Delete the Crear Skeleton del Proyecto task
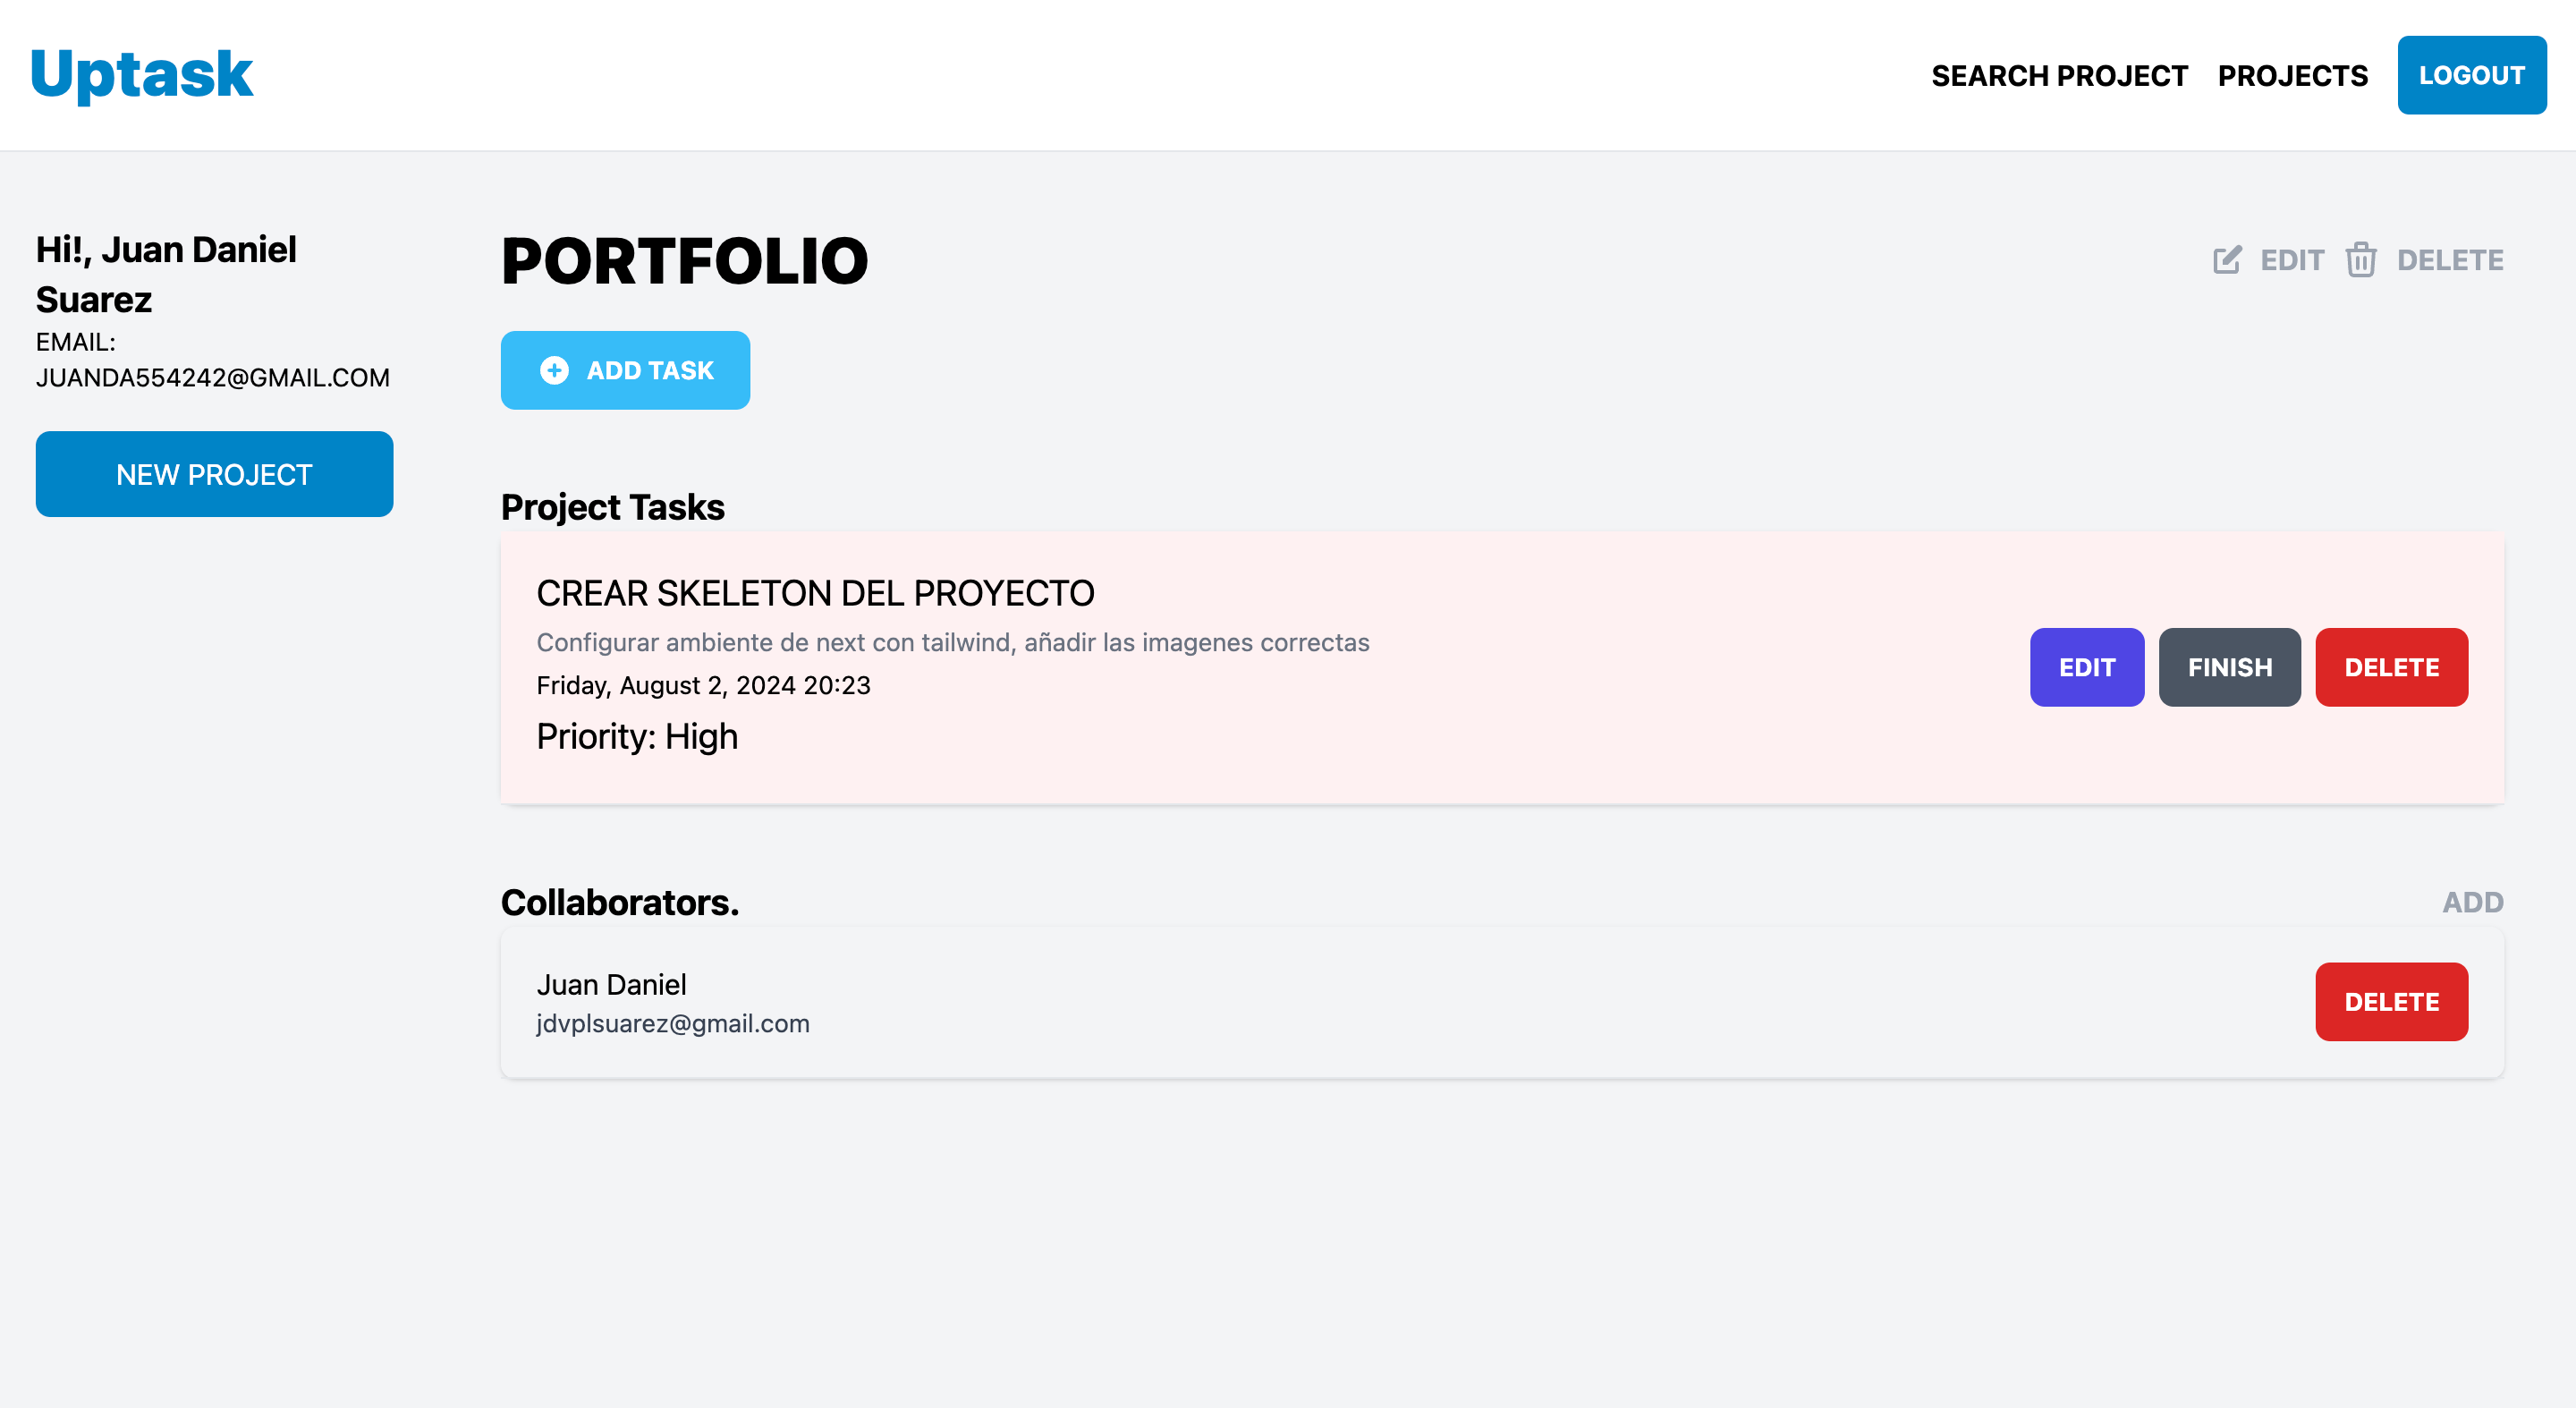This screenshot has height=1408, width=2576. [x=2391, y=667]
